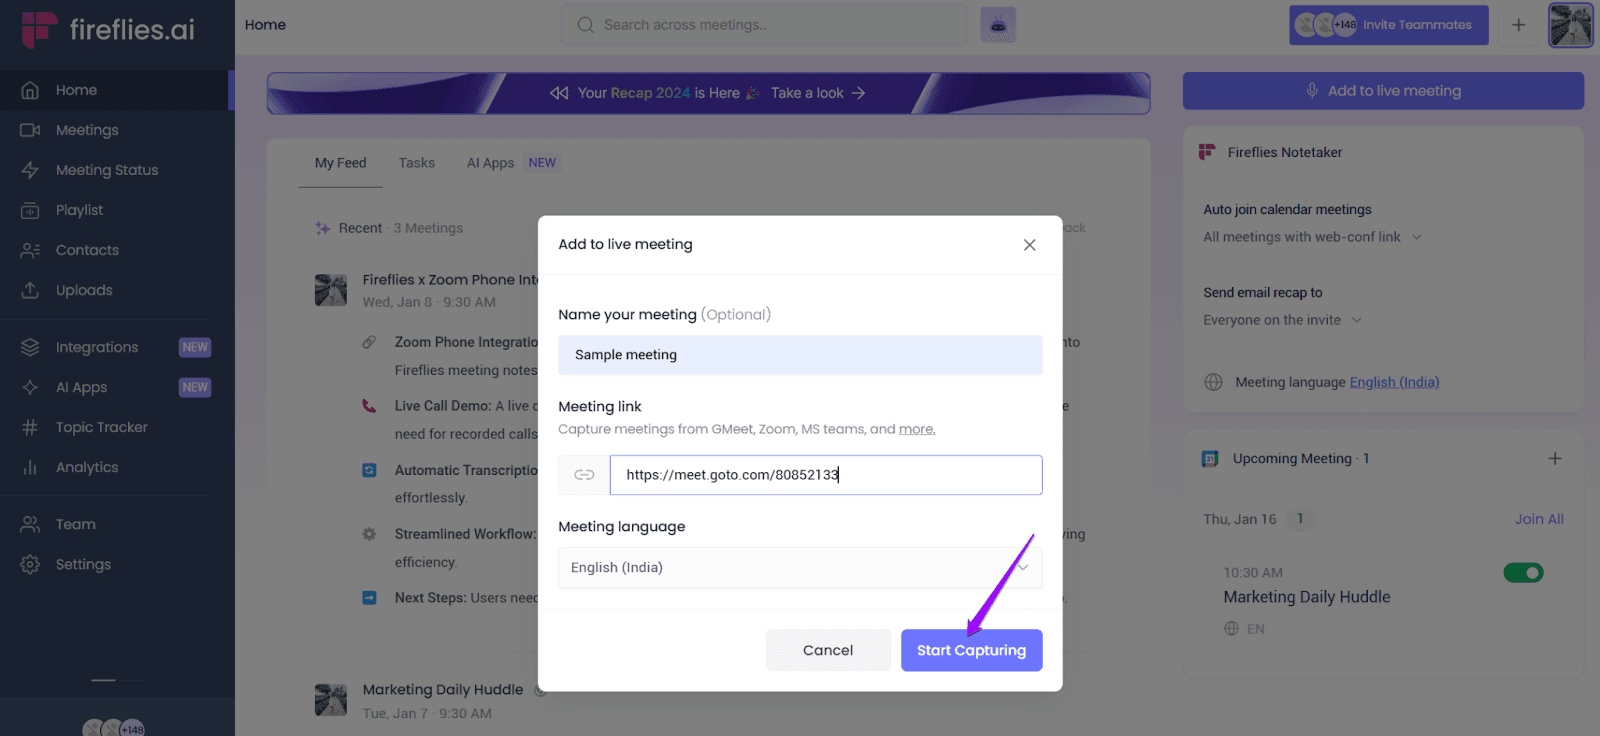Click the Home house icon
This screenshot has height=736, width=1600.
[x=30, y=90]
